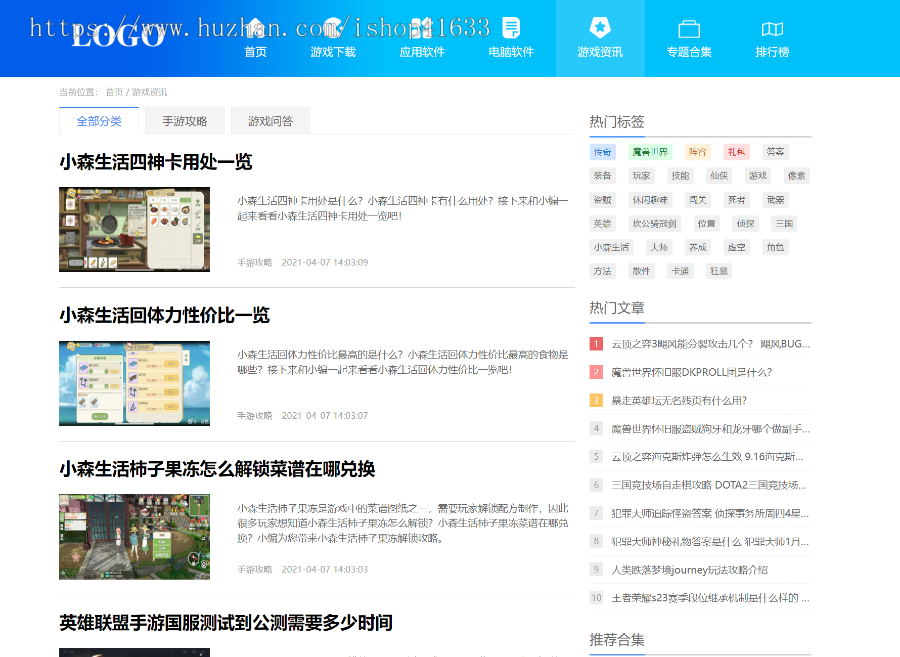The image size is (900, 657).
Task: Click the 盗贼 tag
Action: (603, 200)
